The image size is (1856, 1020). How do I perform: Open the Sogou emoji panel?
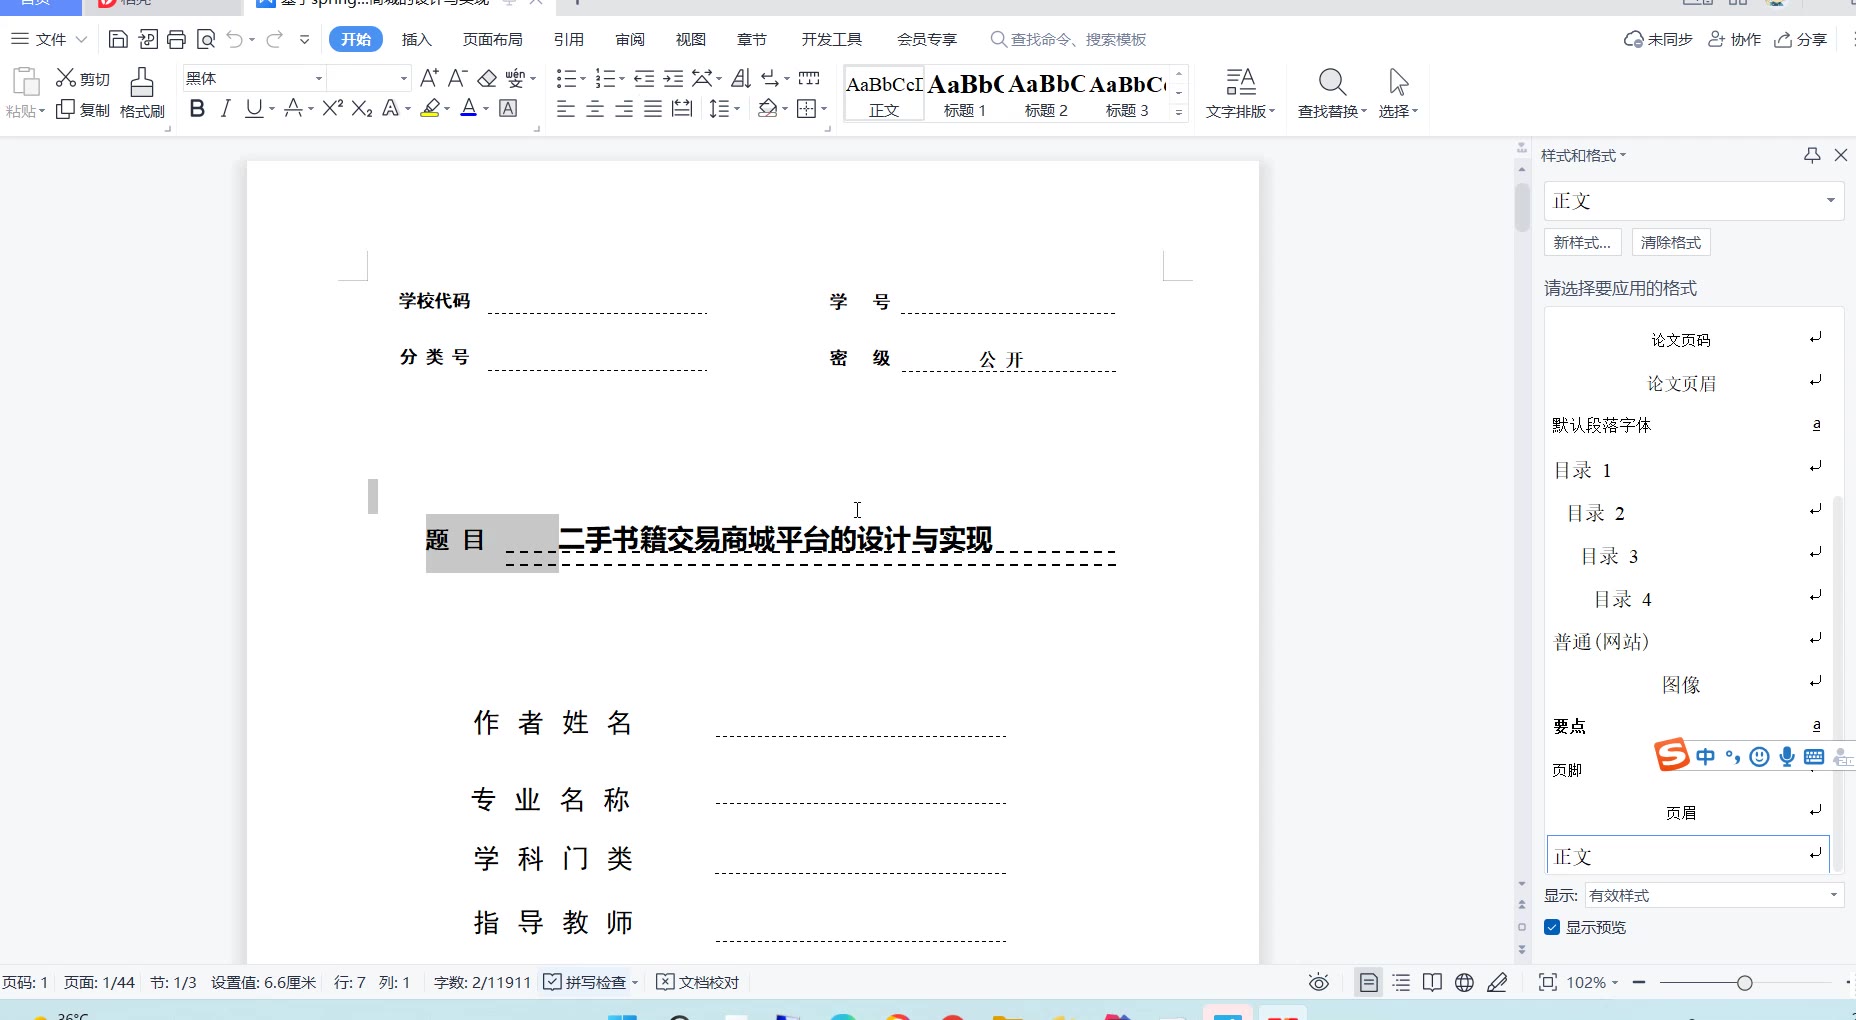pyautogui.click(x=1760, y=757)
